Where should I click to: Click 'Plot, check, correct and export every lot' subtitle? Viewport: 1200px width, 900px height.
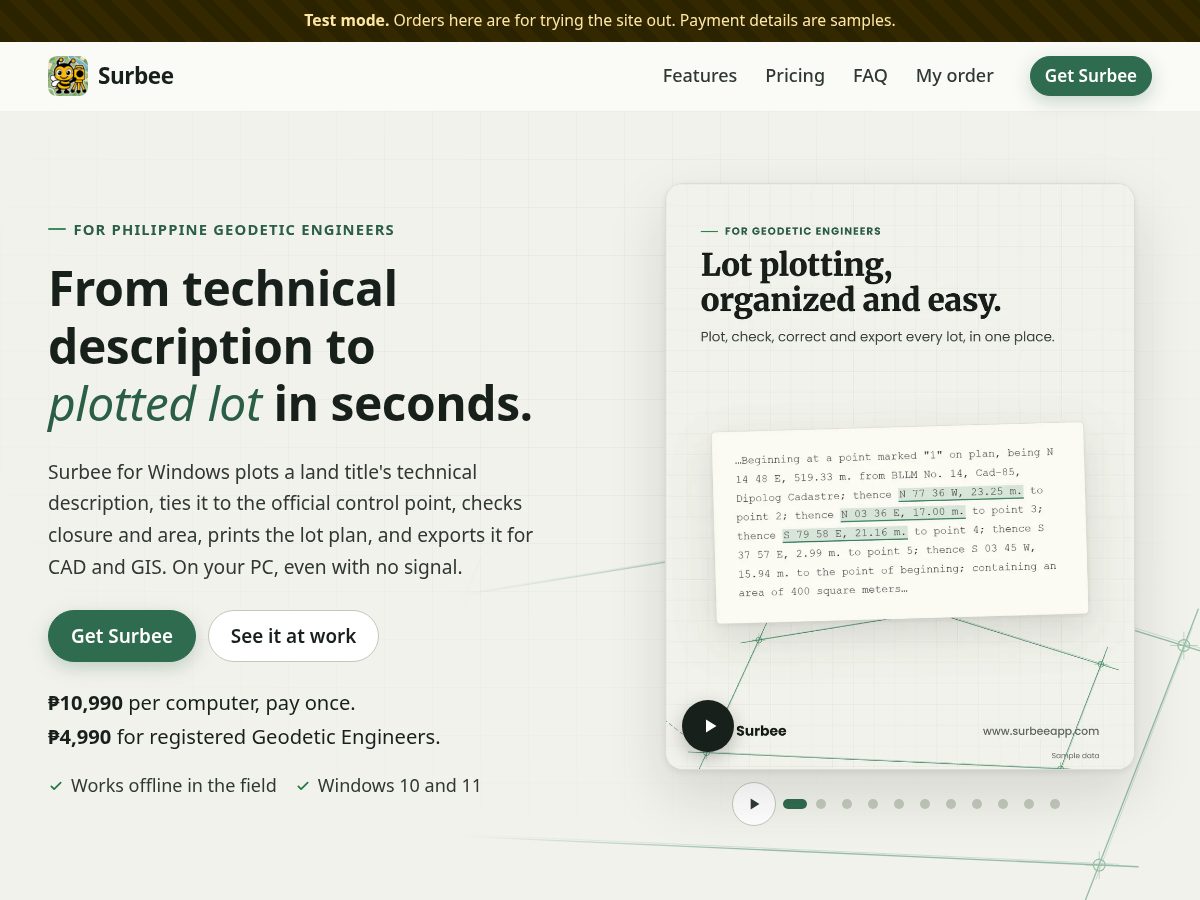point(877,337)
